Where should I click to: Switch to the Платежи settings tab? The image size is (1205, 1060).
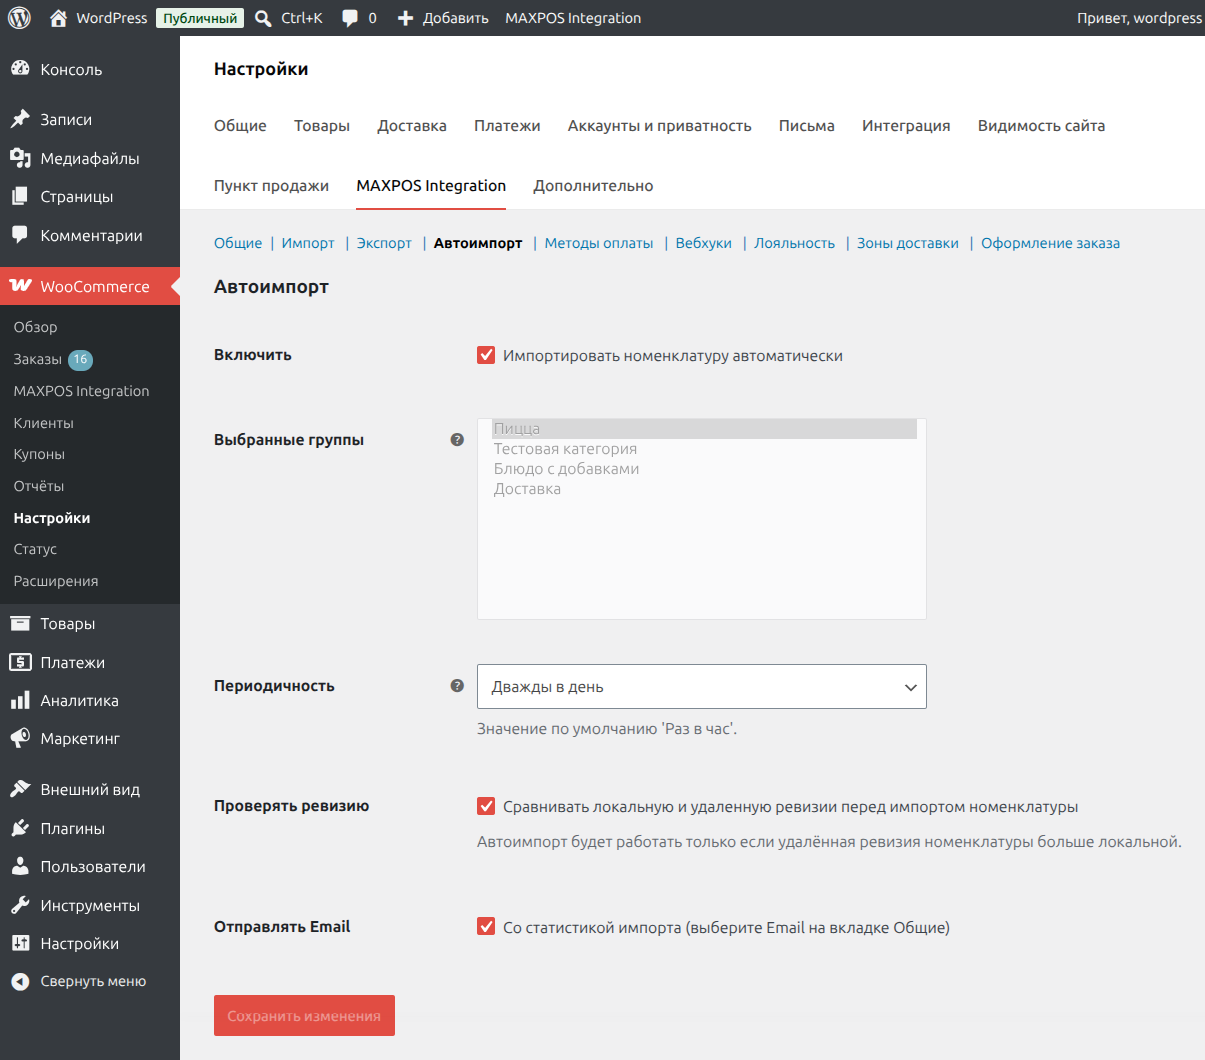click(x=507, y=126)
